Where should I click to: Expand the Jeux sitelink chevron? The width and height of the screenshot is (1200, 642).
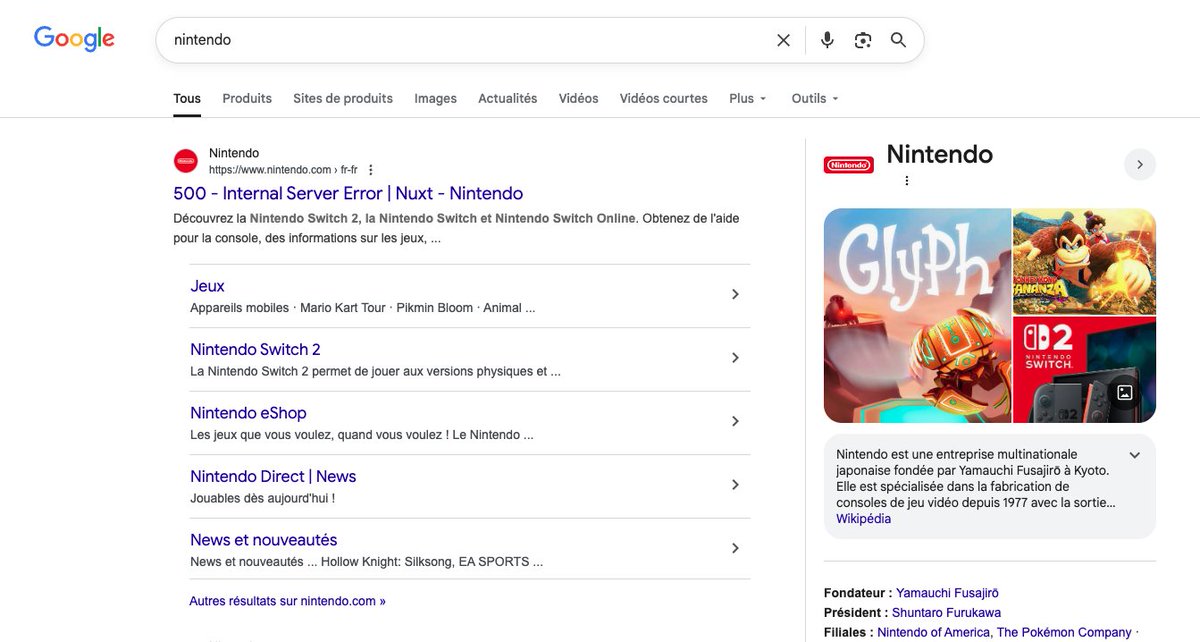click(735, 295)
